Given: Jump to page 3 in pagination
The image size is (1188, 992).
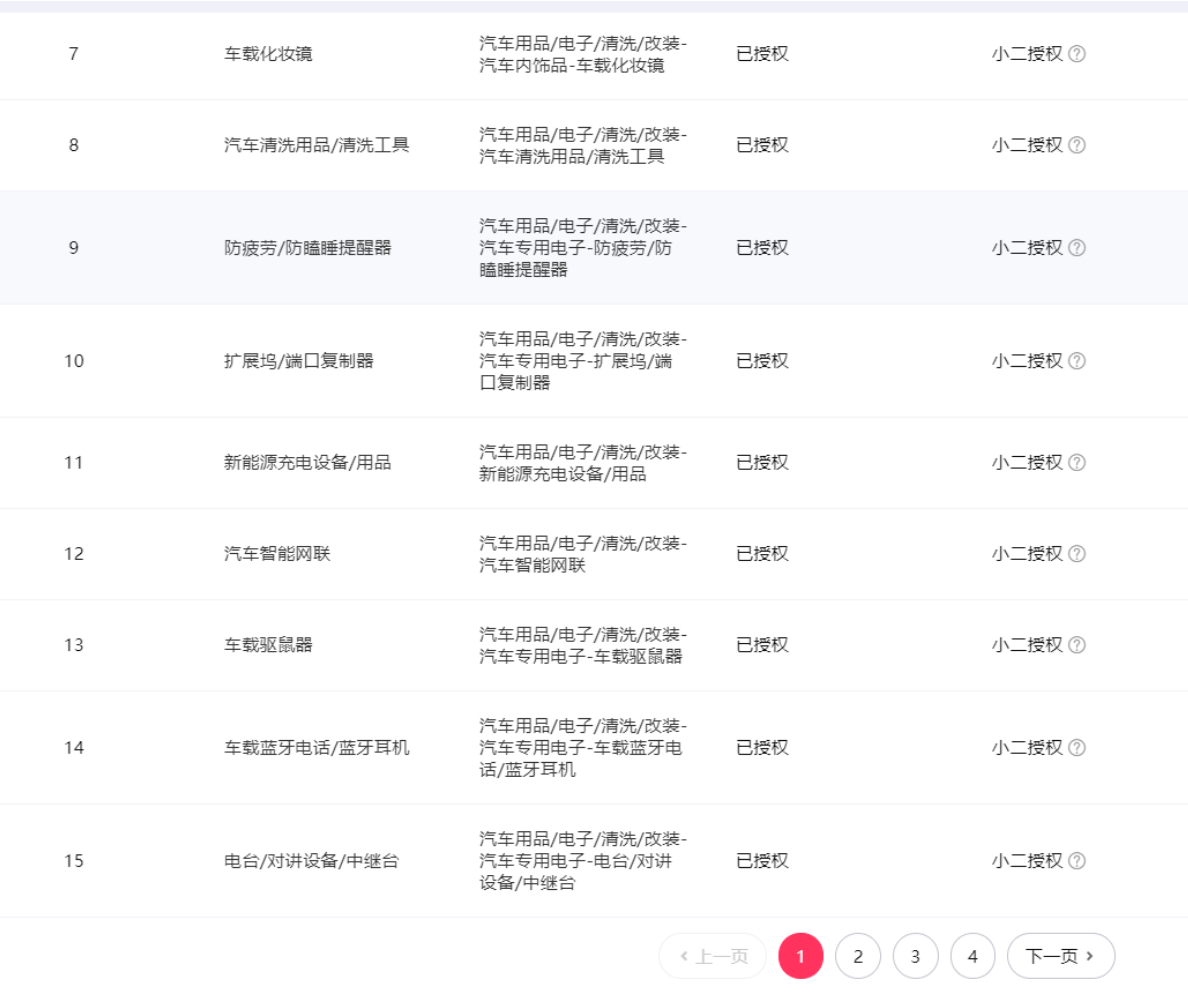Looking at the screenshot, I should (x=915, y=956).
